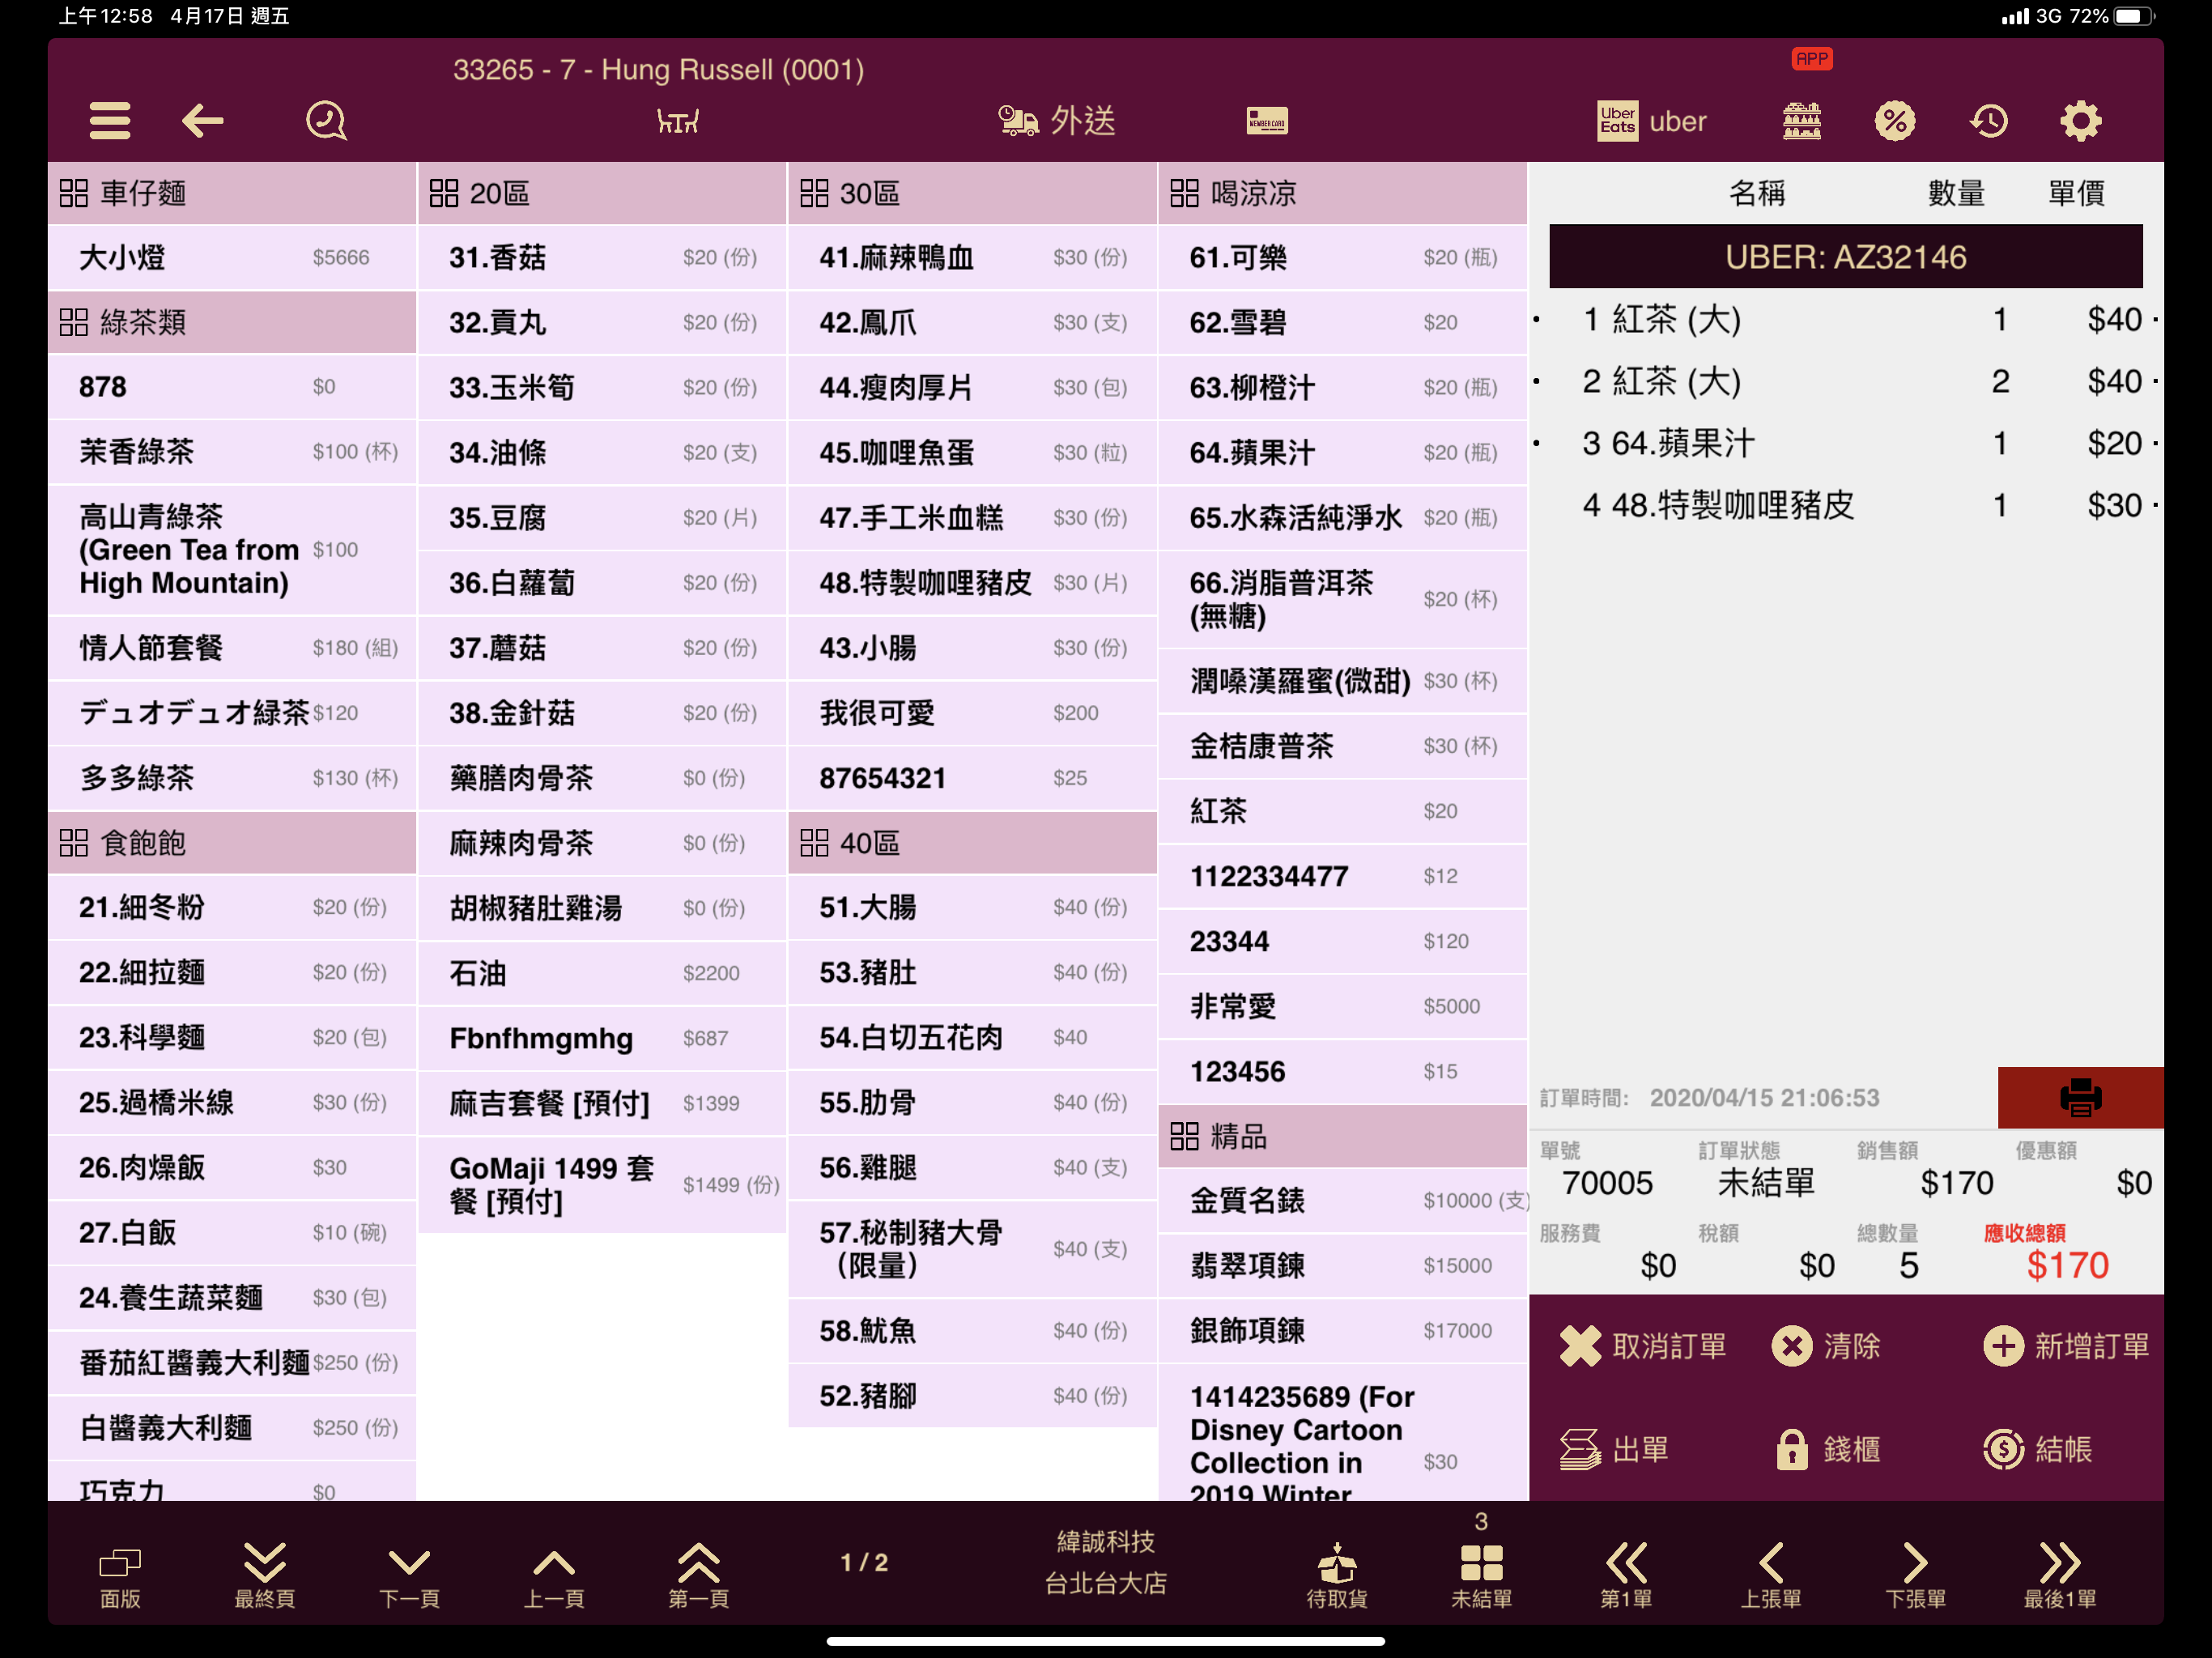The image size is (2212, 1658).
Task: Add 銀飾項鍊 $17000 item
Action: [1342, 1331]
